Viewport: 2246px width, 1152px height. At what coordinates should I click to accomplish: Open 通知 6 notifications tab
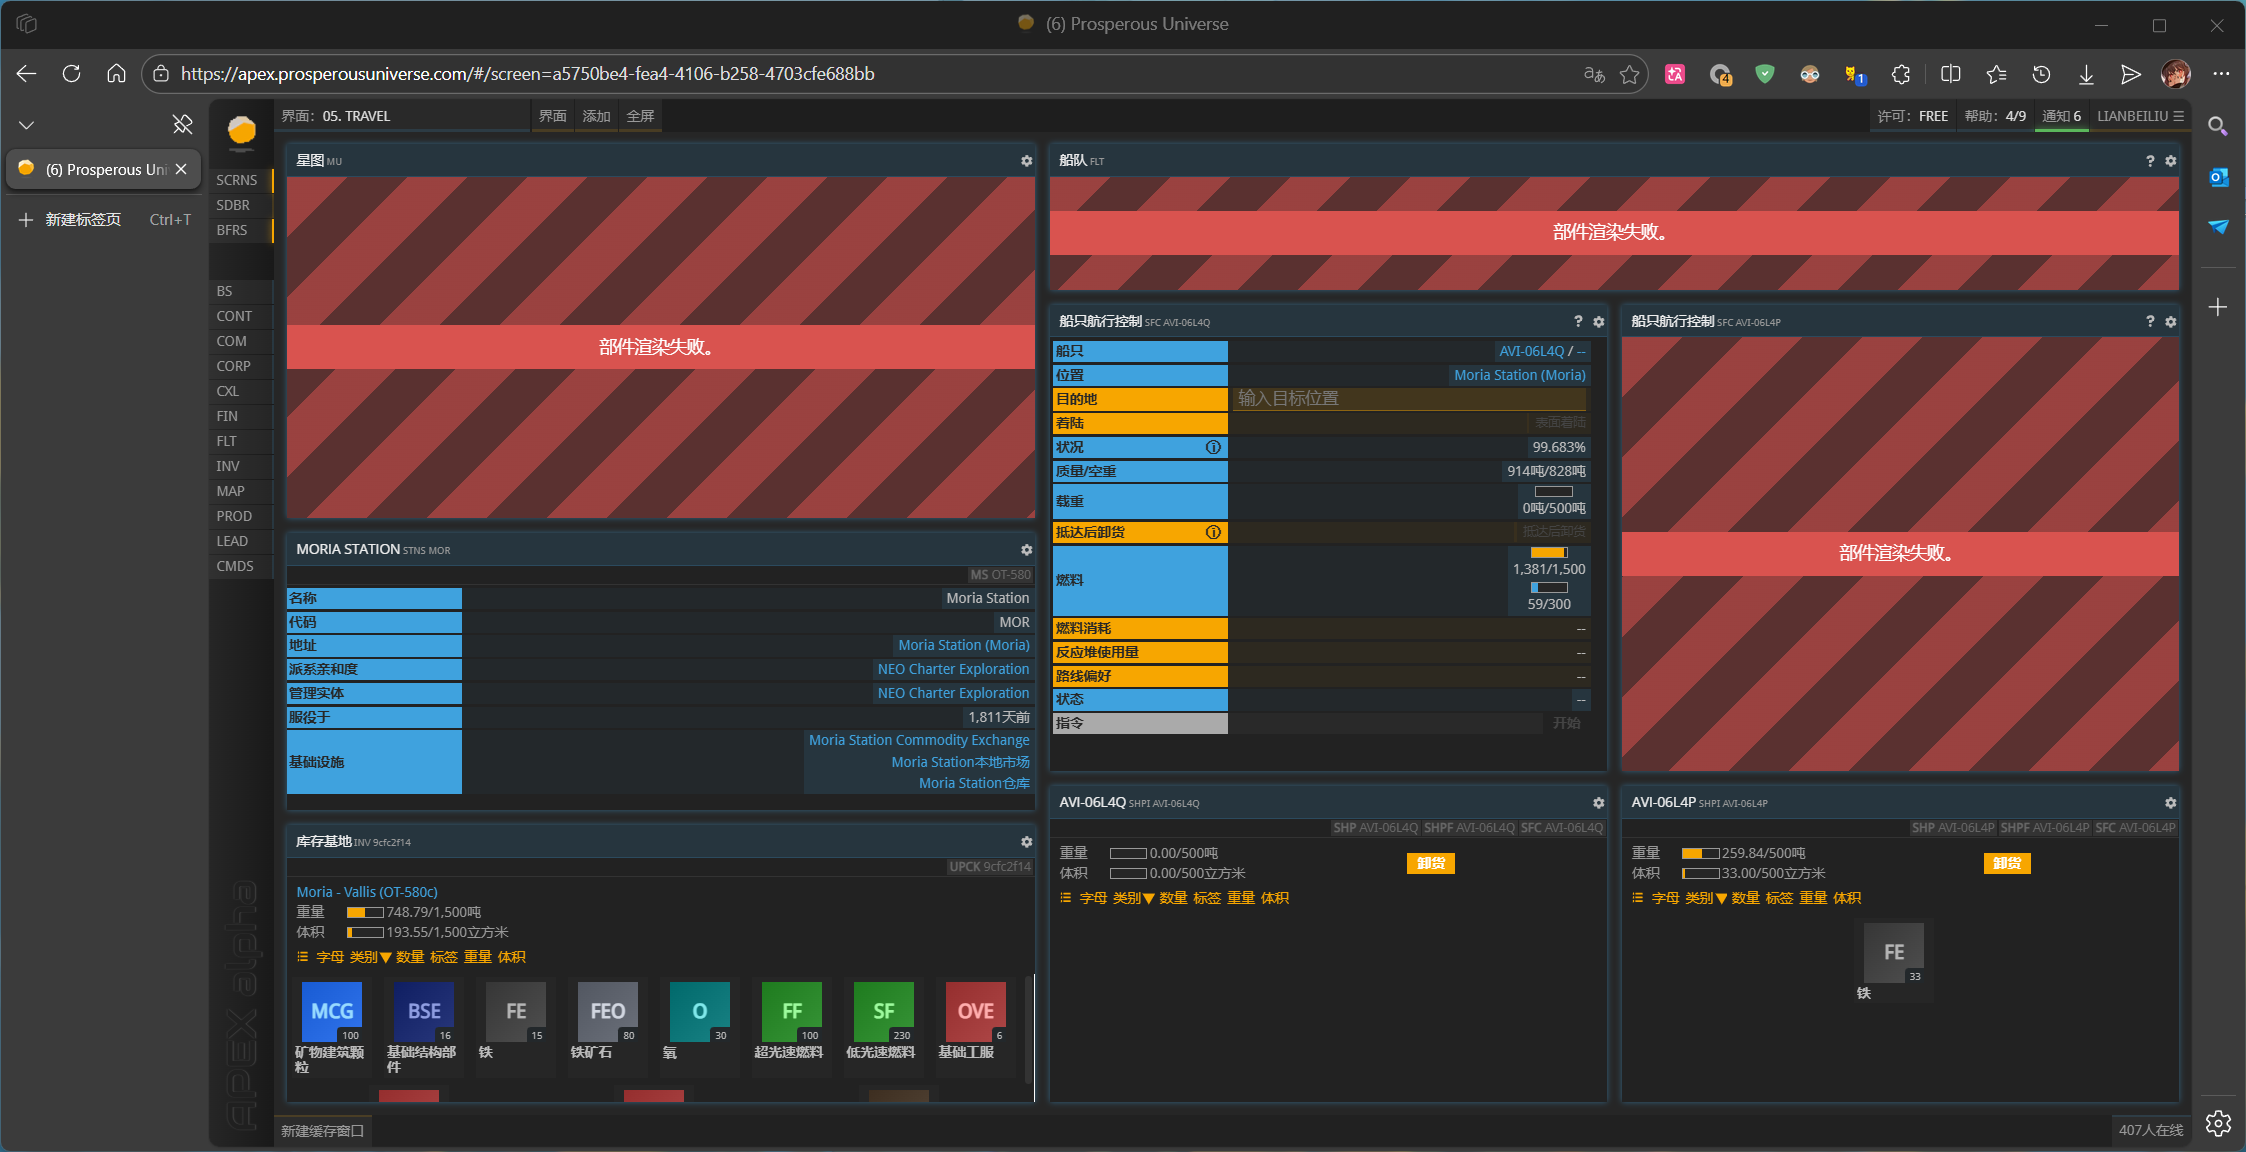[x=2061, y=116]
